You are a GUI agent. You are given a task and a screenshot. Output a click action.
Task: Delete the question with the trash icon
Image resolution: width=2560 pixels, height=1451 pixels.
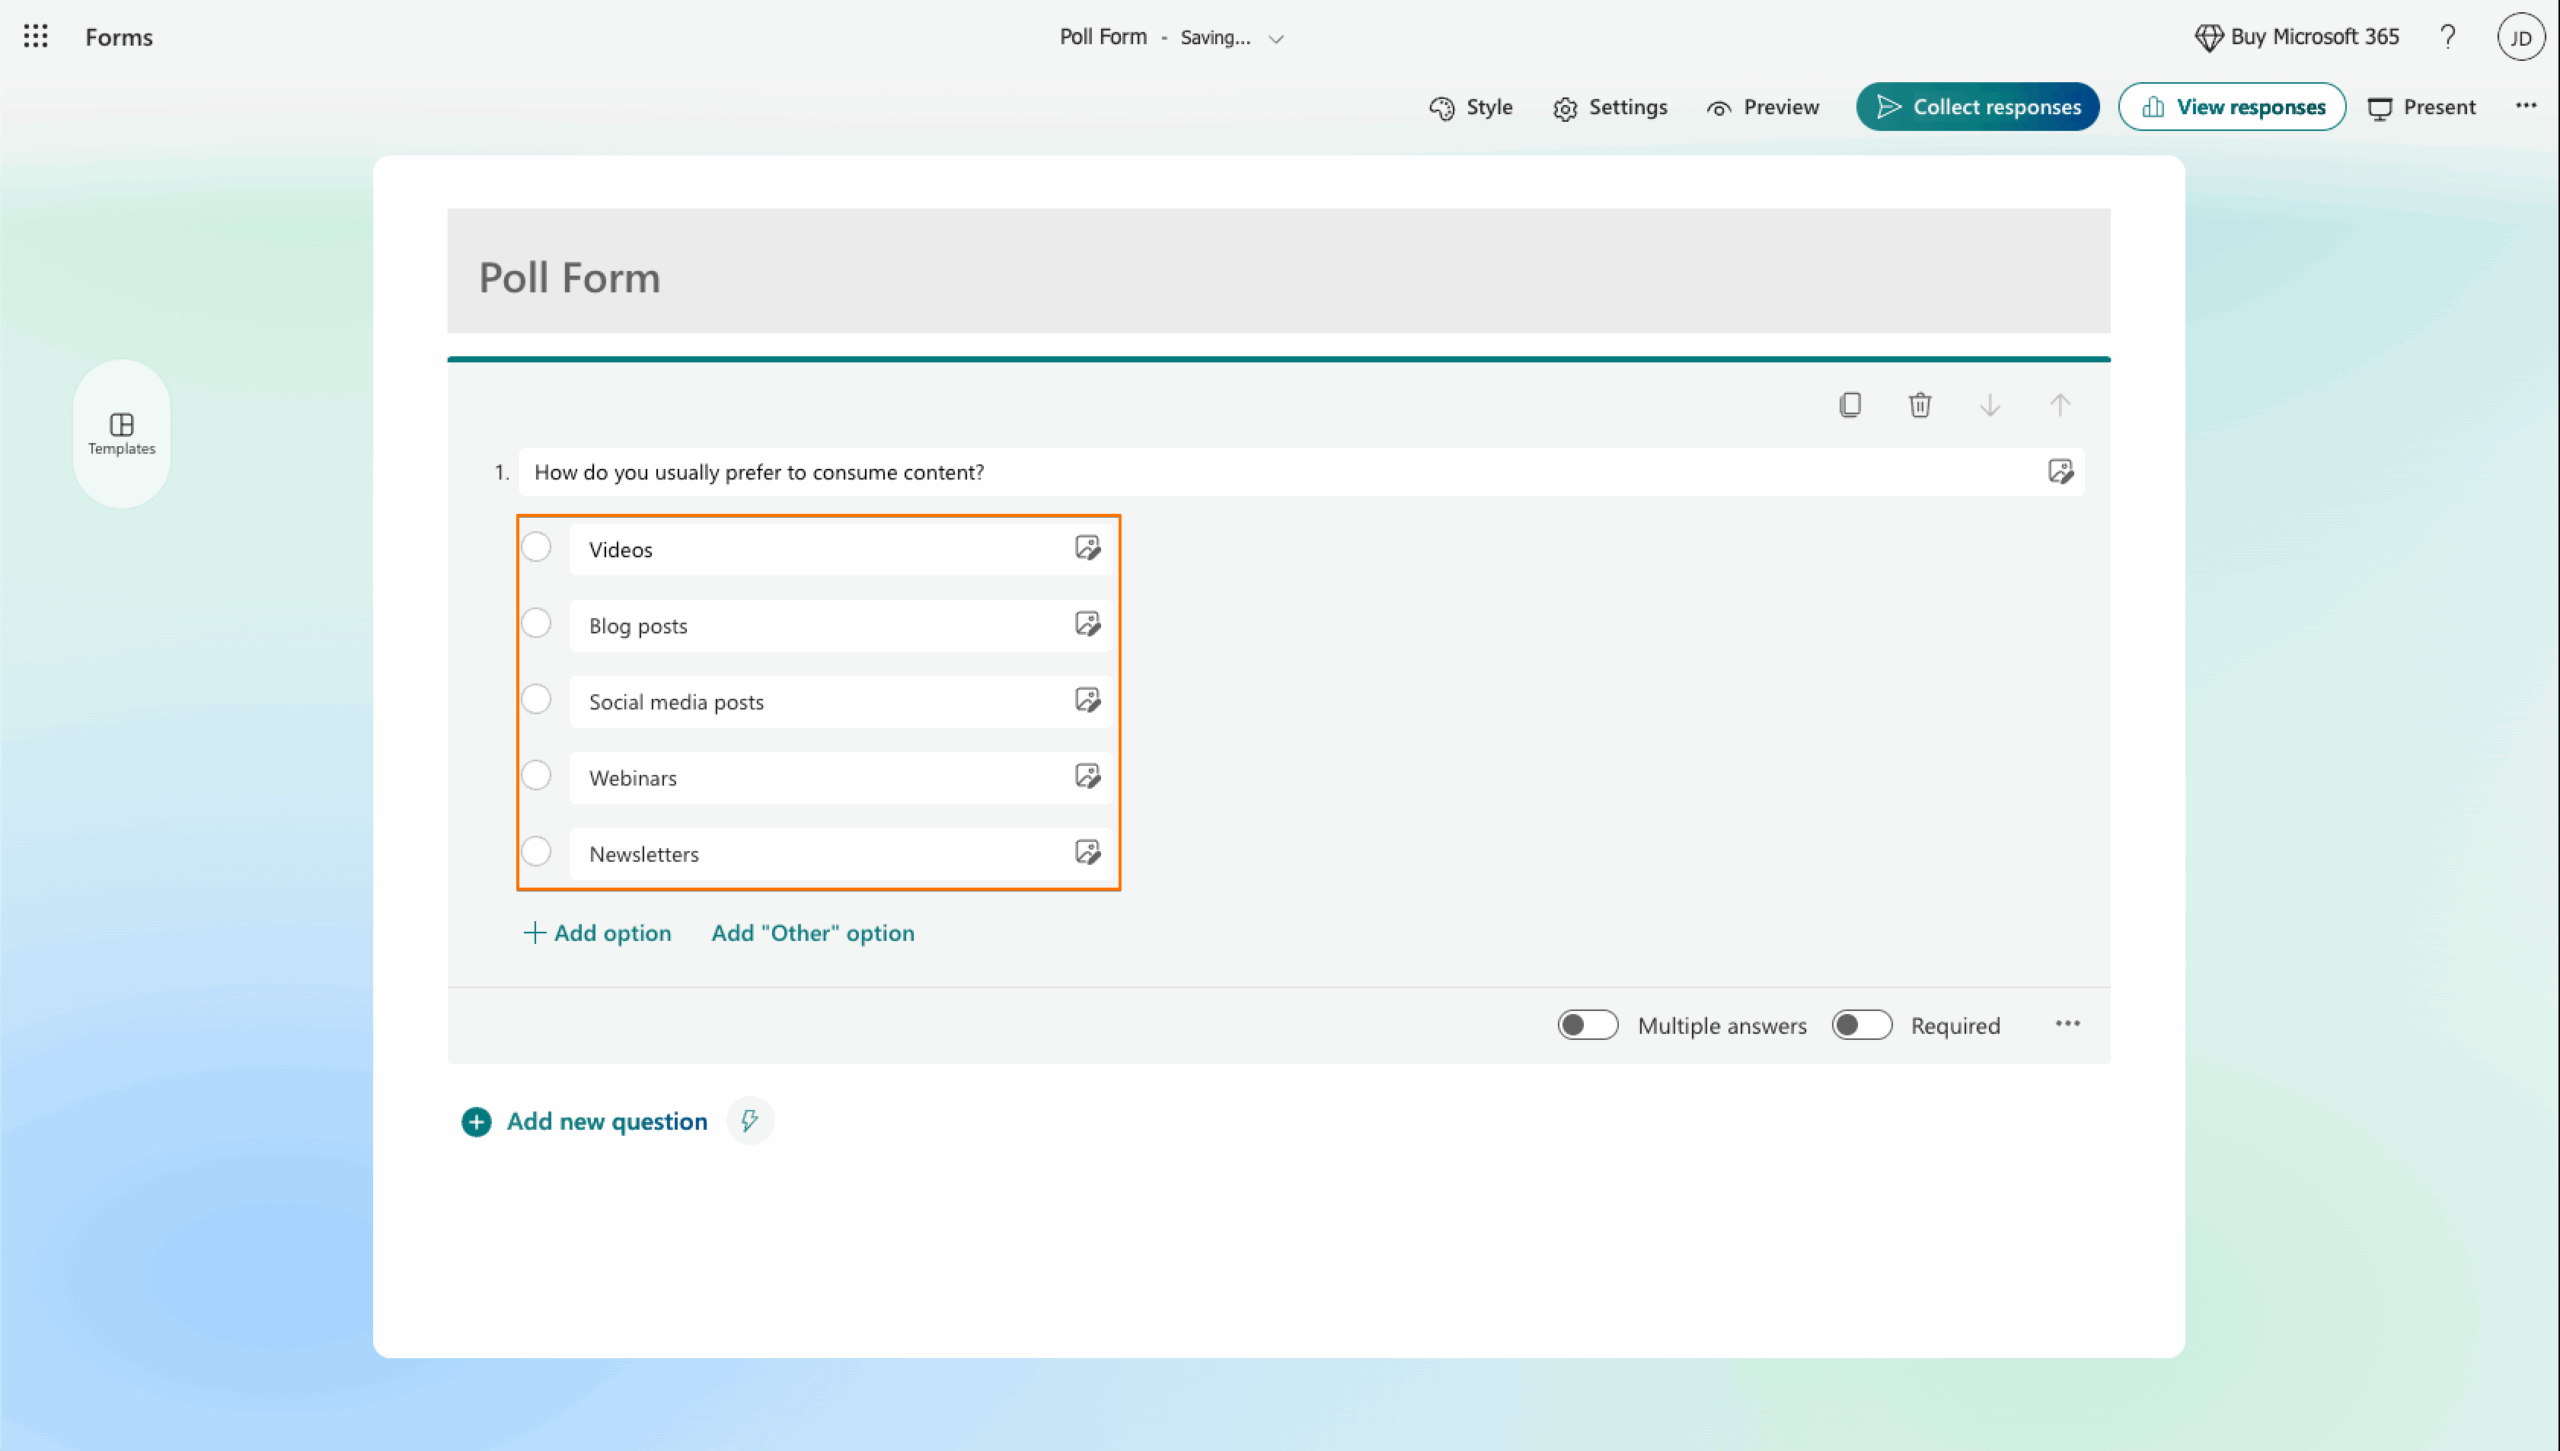tap(1919, 404)
